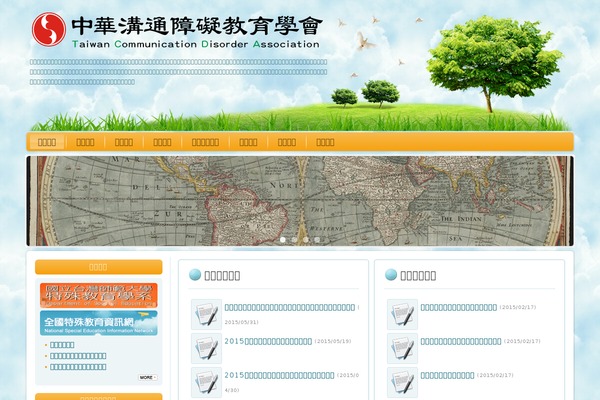Open the orange 特殊教育學系 department banner

pyautogui.click(x=99, y=295)
